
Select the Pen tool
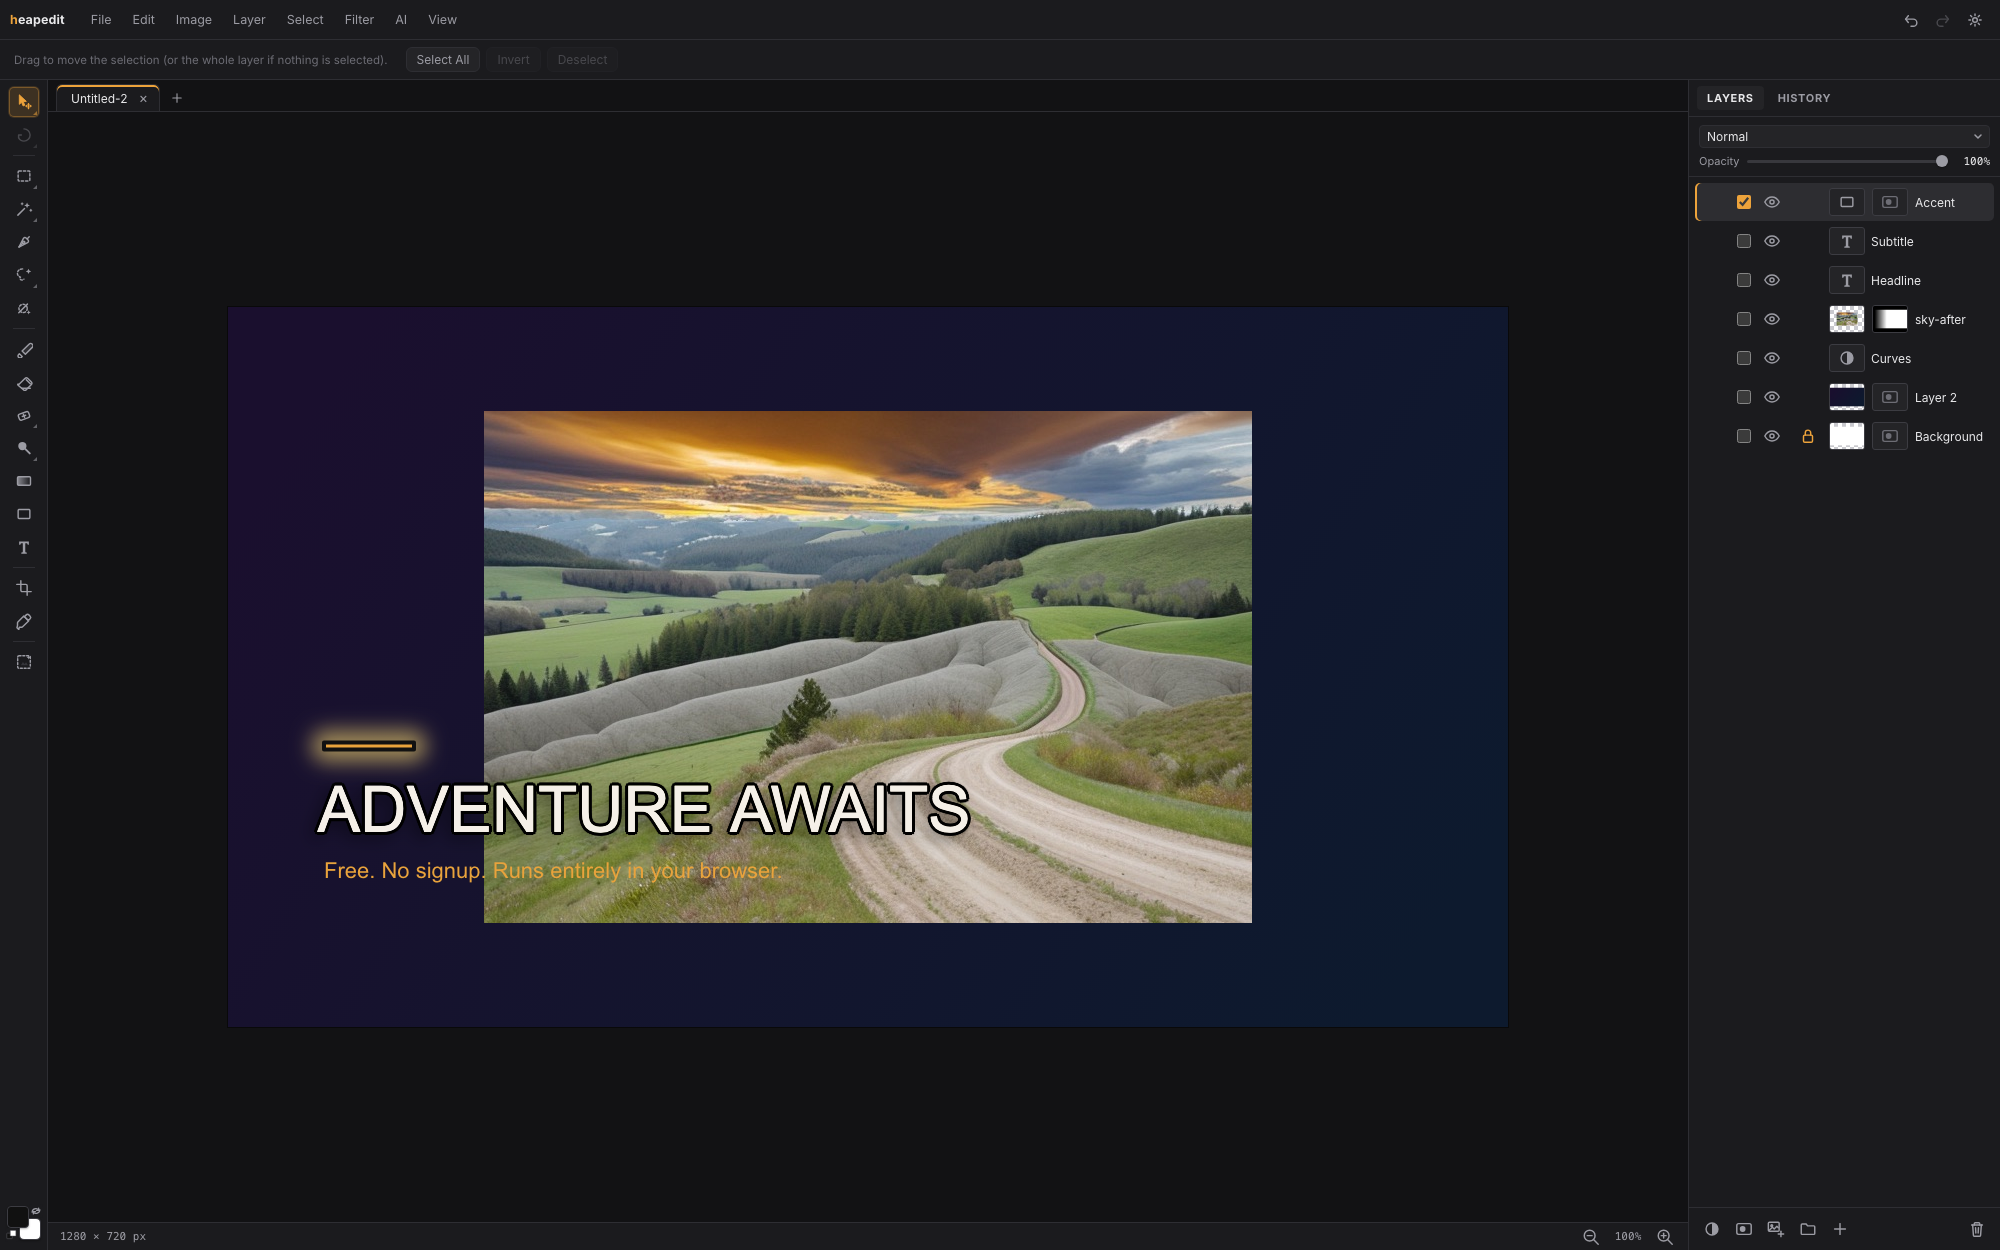(x=24, y=242)
